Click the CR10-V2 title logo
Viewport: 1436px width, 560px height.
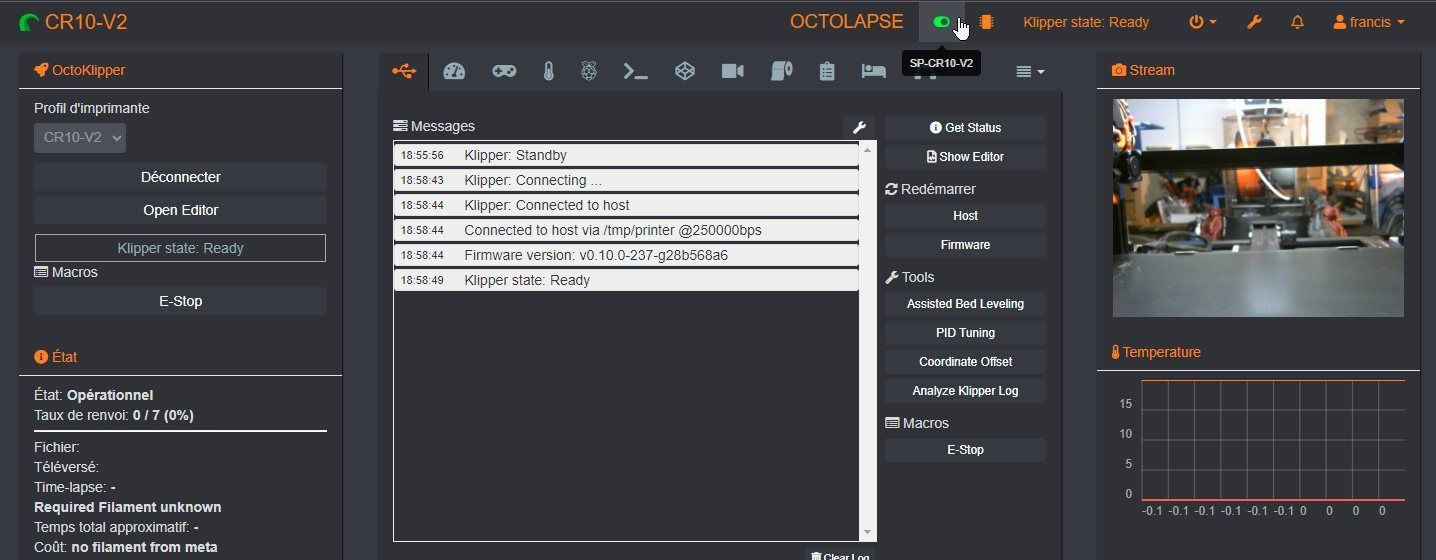[74, 22]
